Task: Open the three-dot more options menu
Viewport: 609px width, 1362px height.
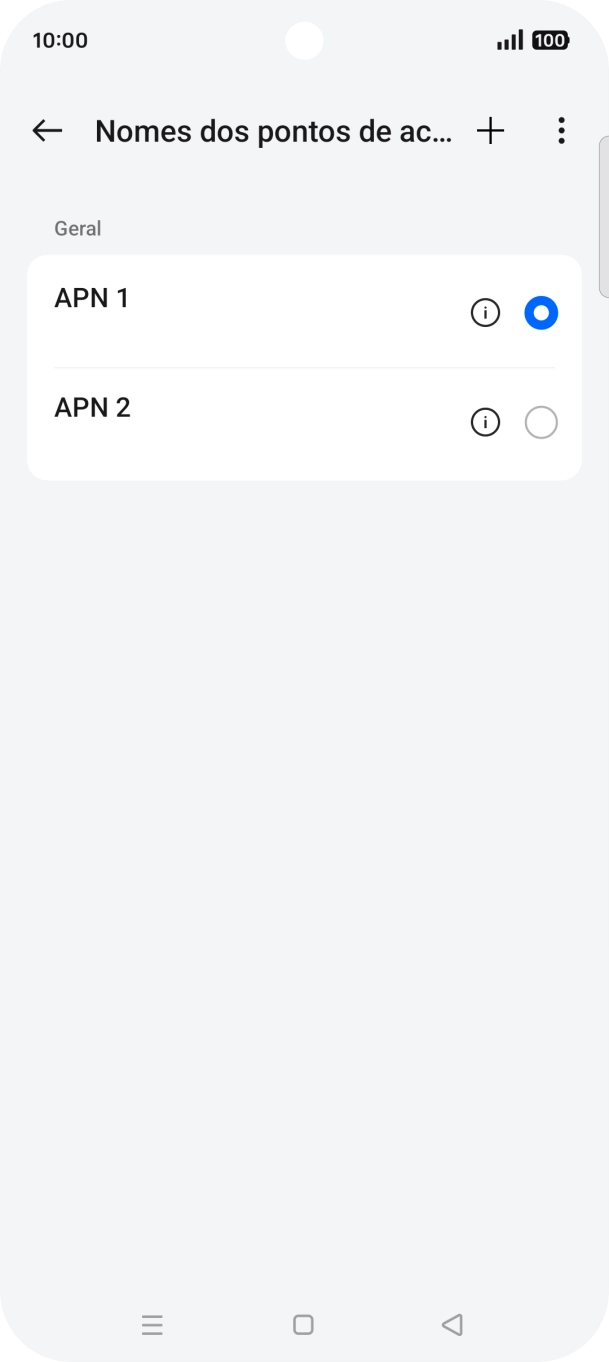Action: [x=561, y=131]
